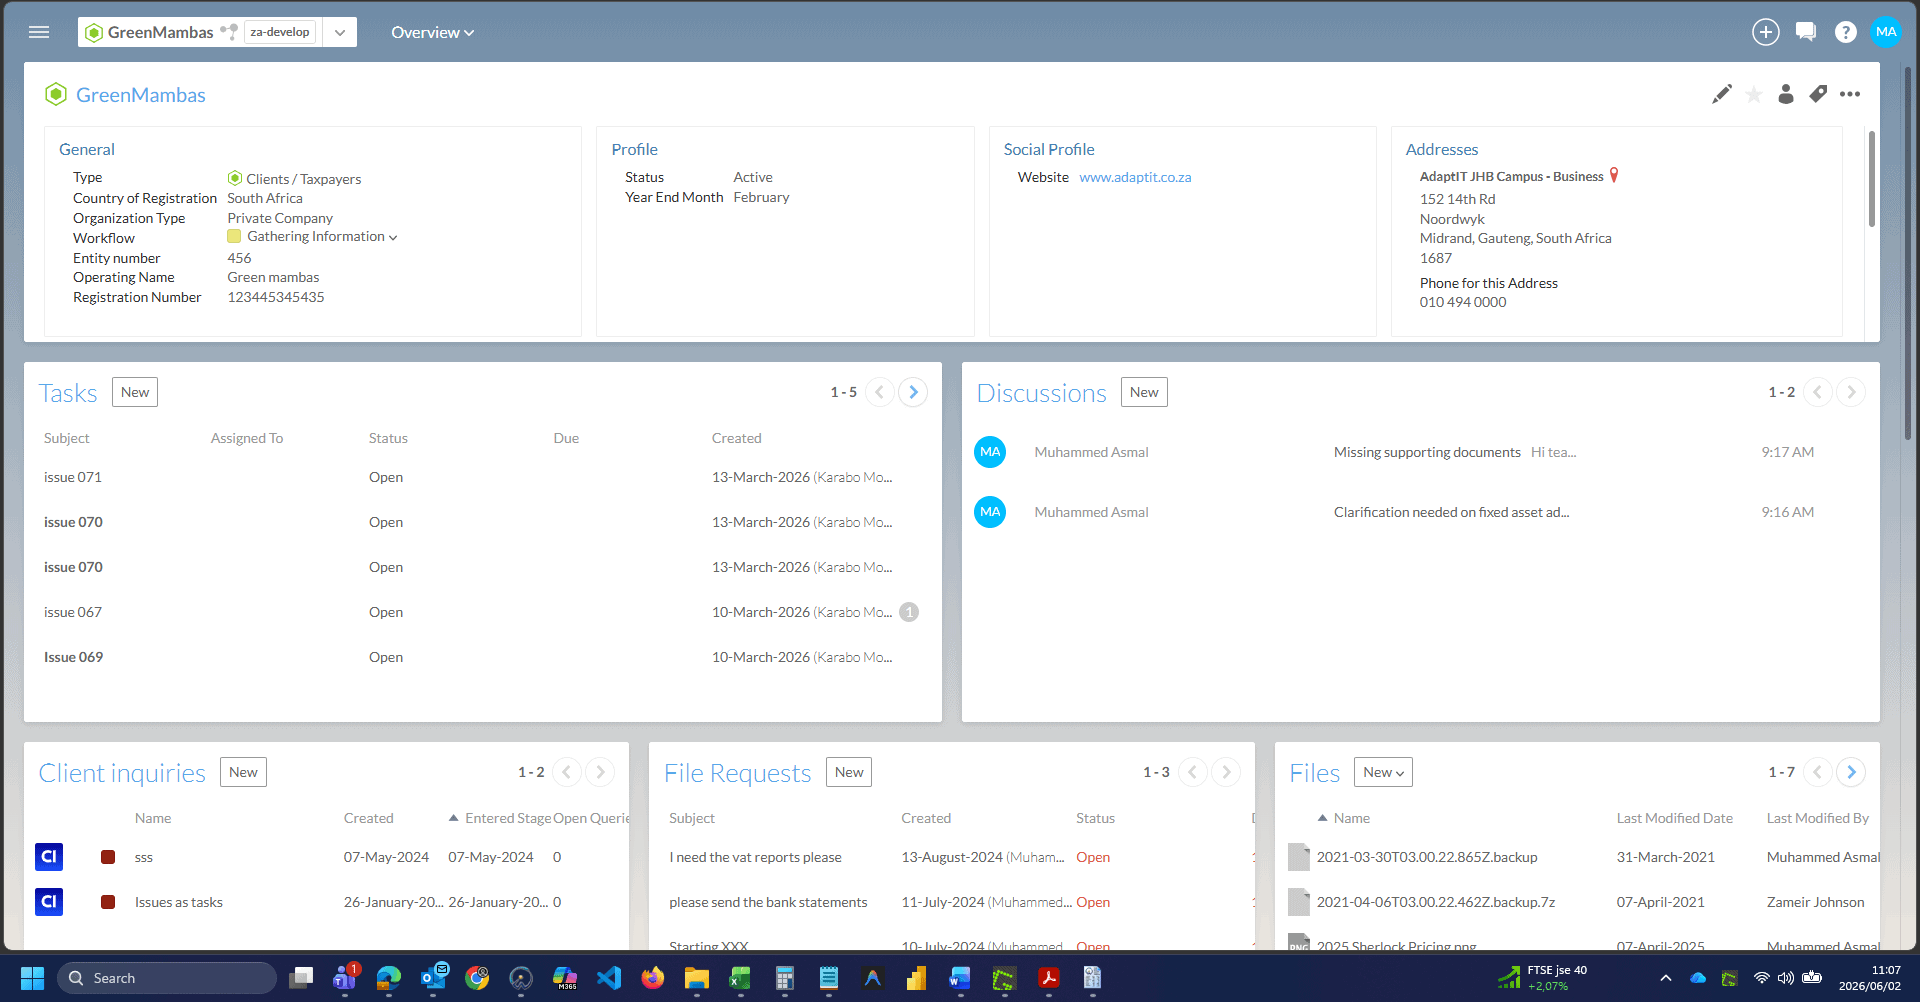Click file icon for 2021-03-30 backup file
Image resolution: width=1920 pixels, height=1002 pixels.
pyautogui.click(x=1299, y=857)
